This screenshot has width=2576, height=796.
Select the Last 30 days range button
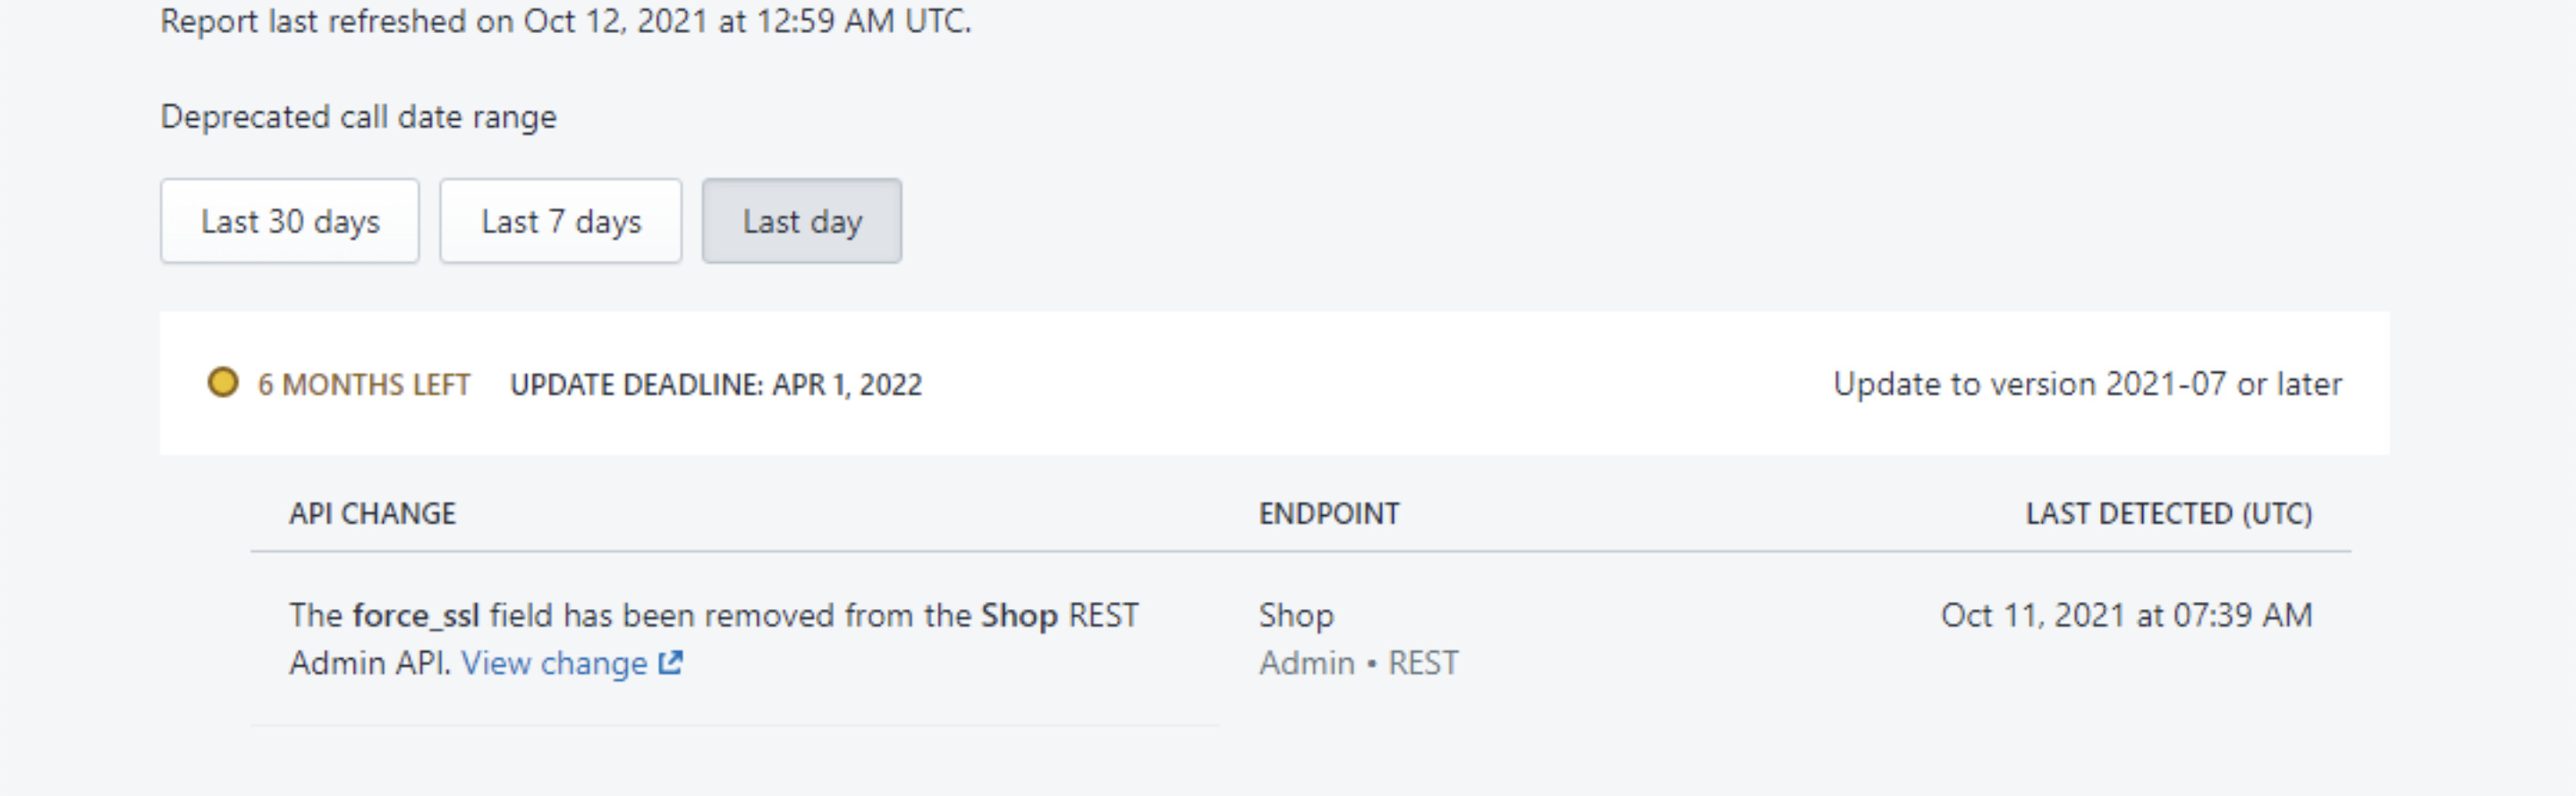[290, 221]
